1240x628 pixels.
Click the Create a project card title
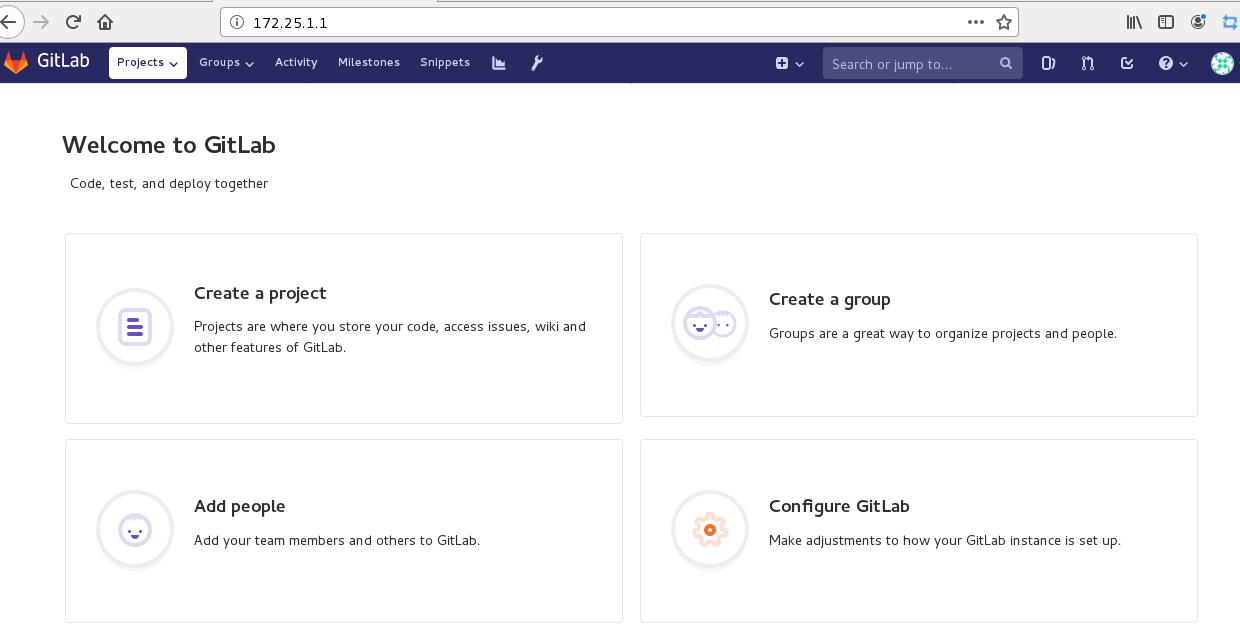point(260,293)
